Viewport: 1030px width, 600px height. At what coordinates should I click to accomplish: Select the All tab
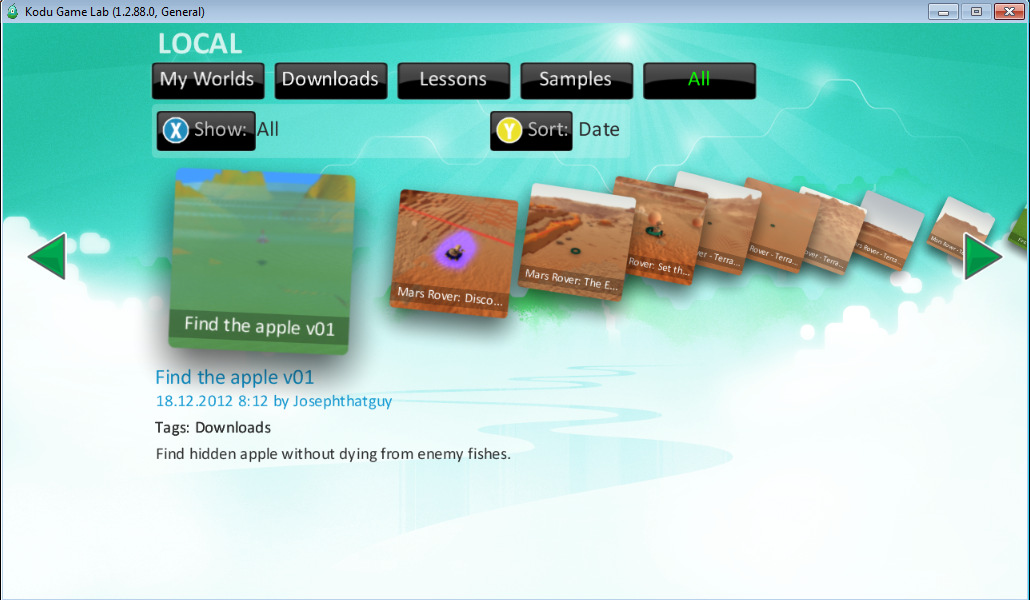point(699,80)
